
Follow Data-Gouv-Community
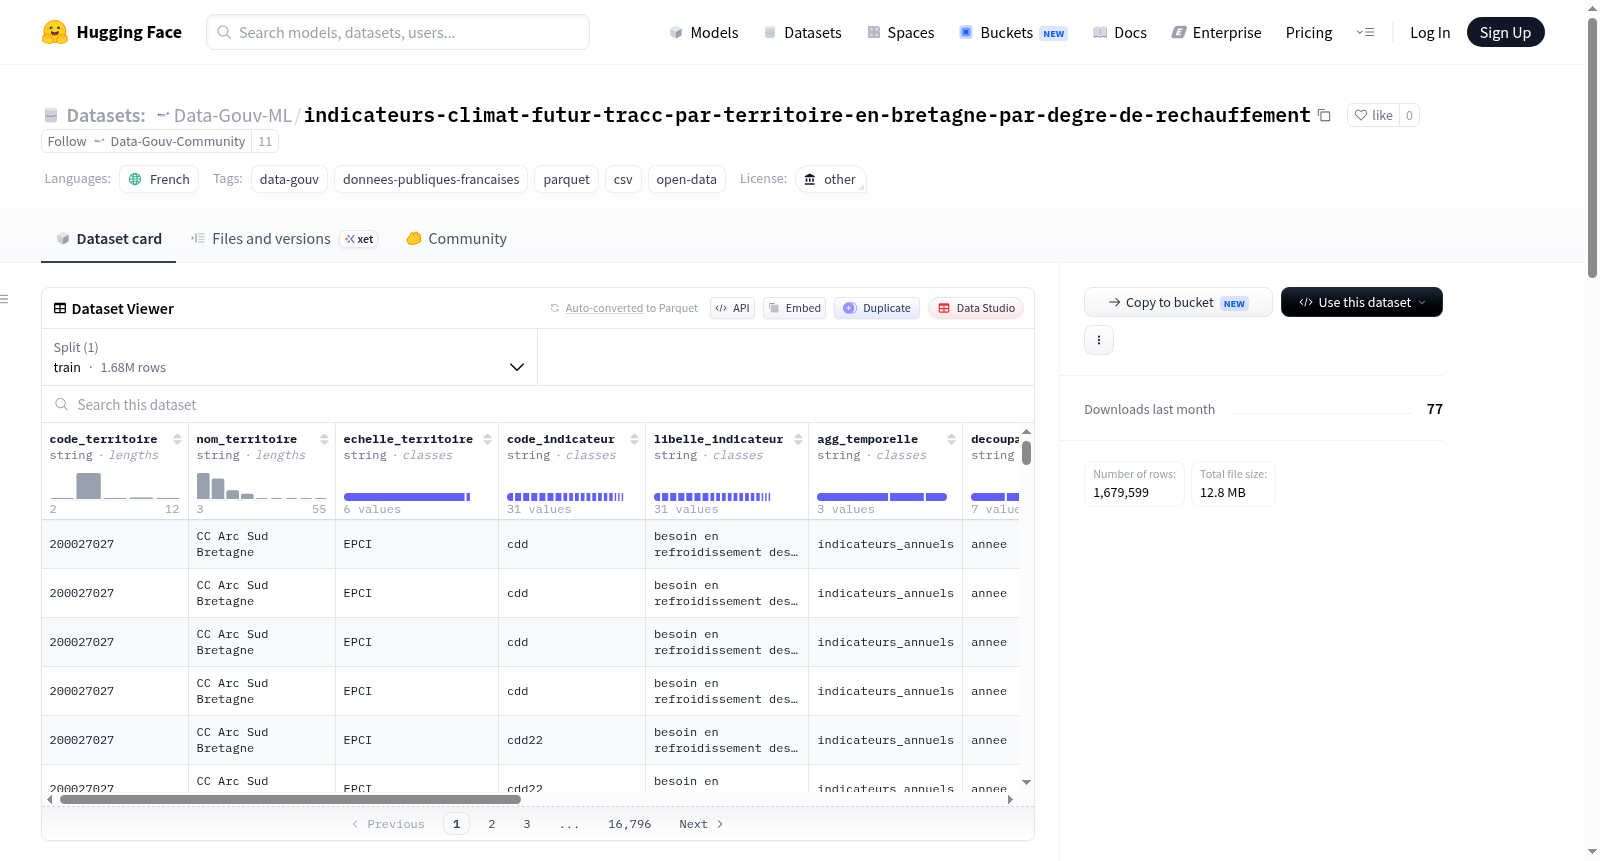pos(146,141)
